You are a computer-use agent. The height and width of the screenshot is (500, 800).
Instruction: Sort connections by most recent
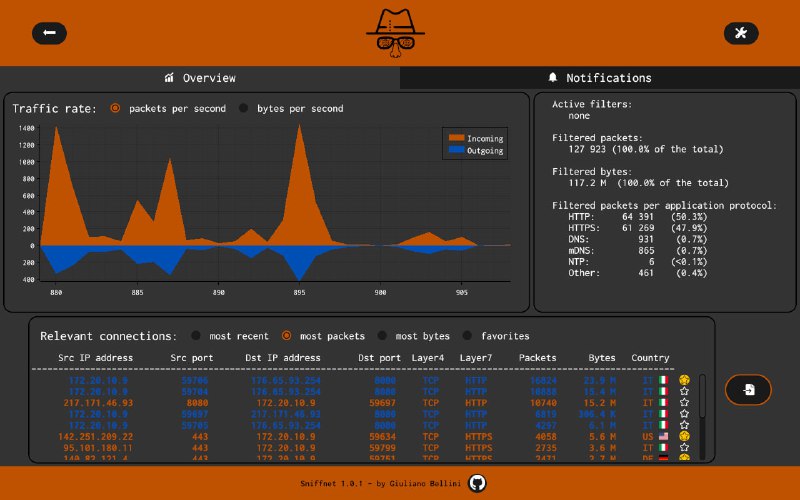195,336
